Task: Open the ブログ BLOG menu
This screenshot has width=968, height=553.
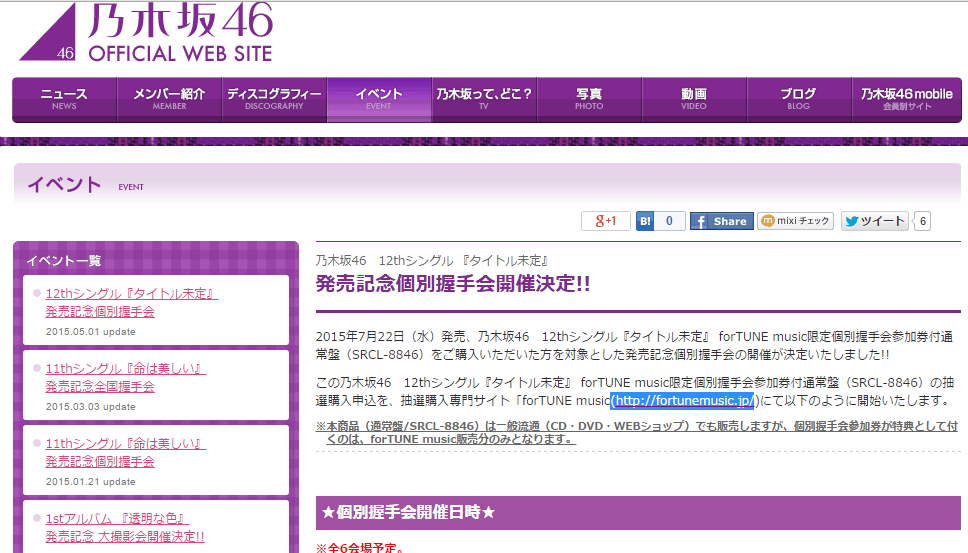Action: [x=799, y=99]
